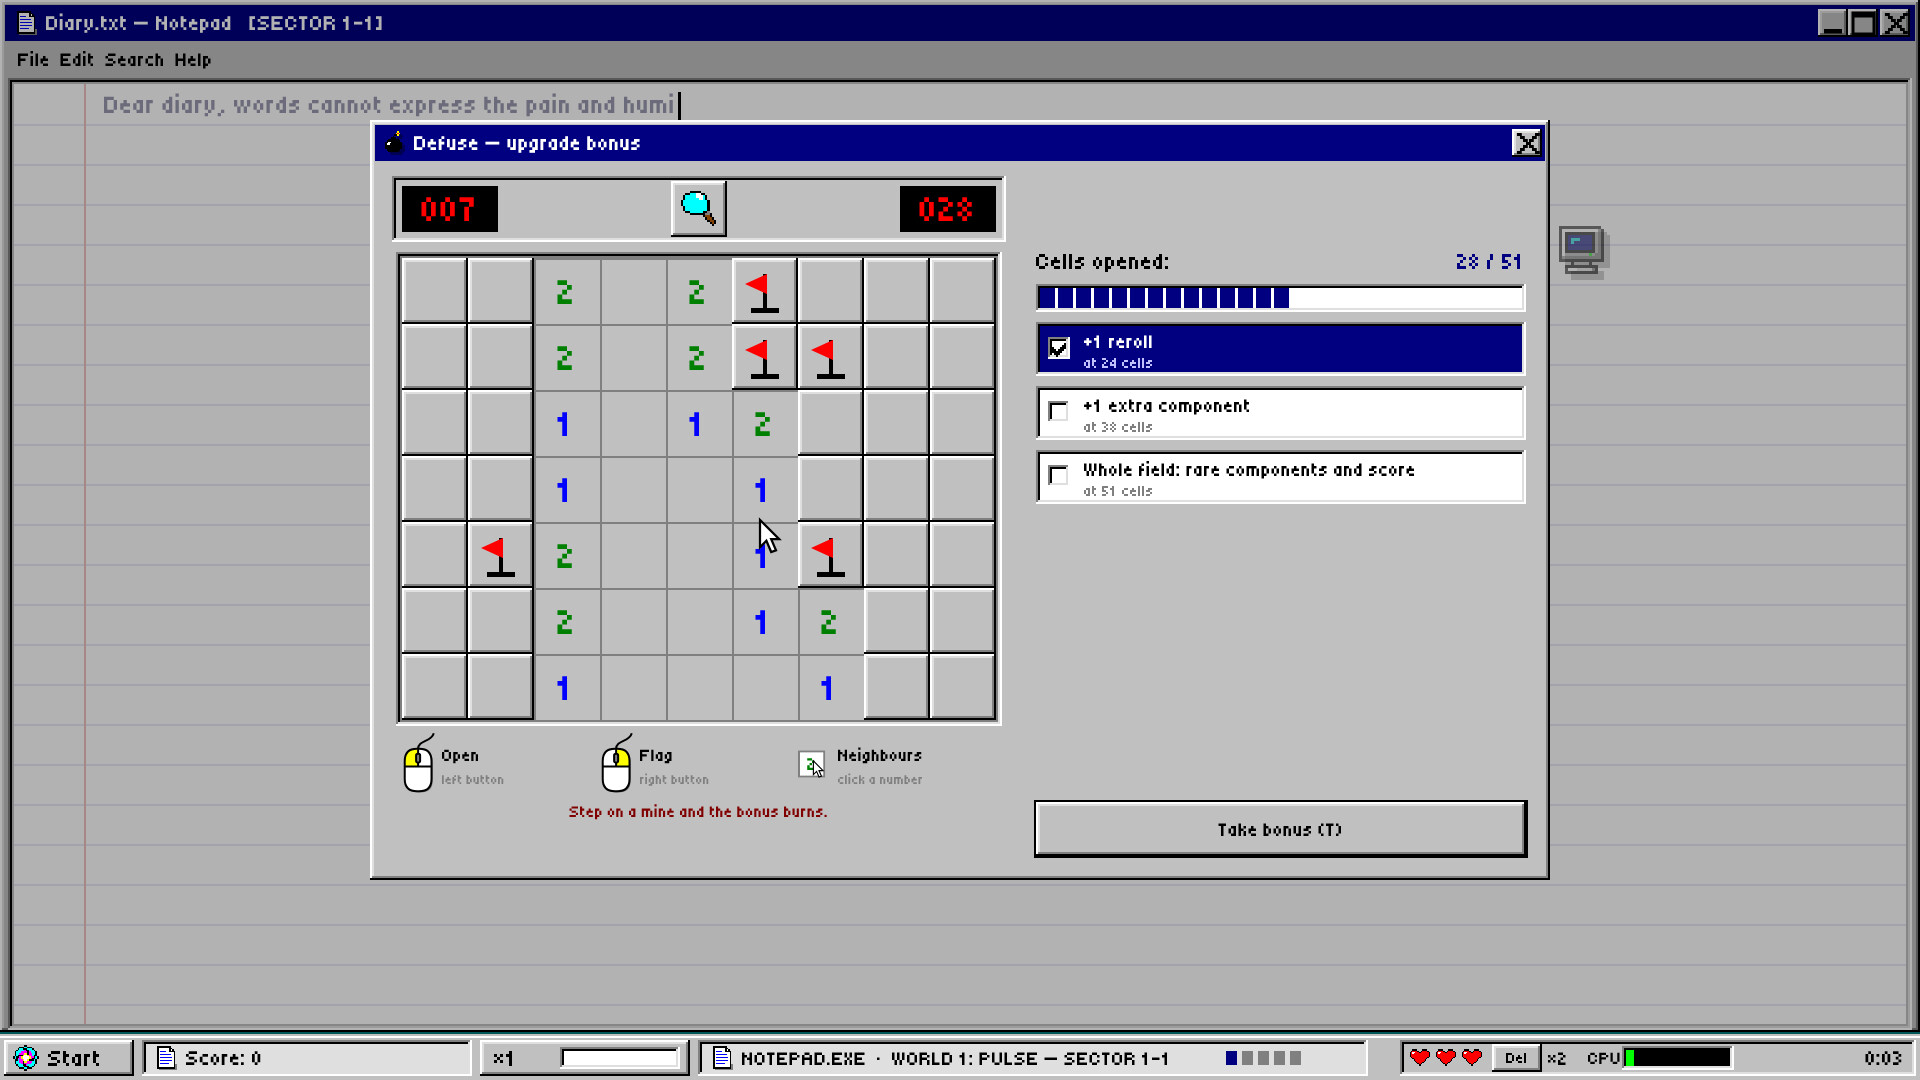Viewport: 1920px width, 1080px height.
Task: Click the unopened bottom-right cell of the minefield
Action: (961, 687)
